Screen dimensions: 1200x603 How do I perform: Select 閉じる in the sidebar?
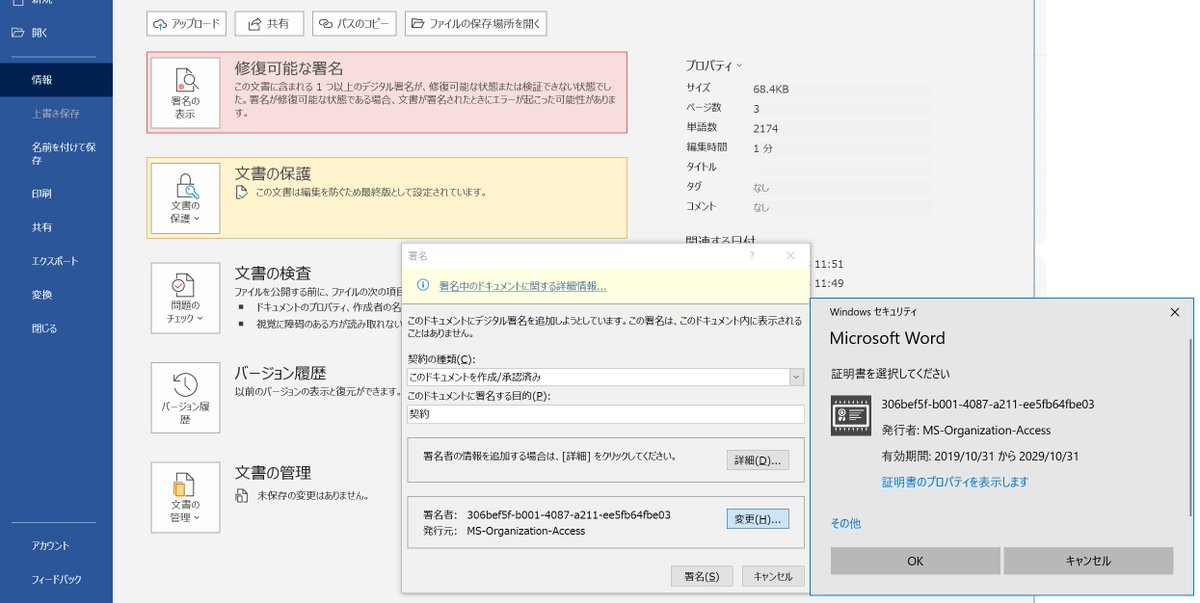tap(56, 328)
